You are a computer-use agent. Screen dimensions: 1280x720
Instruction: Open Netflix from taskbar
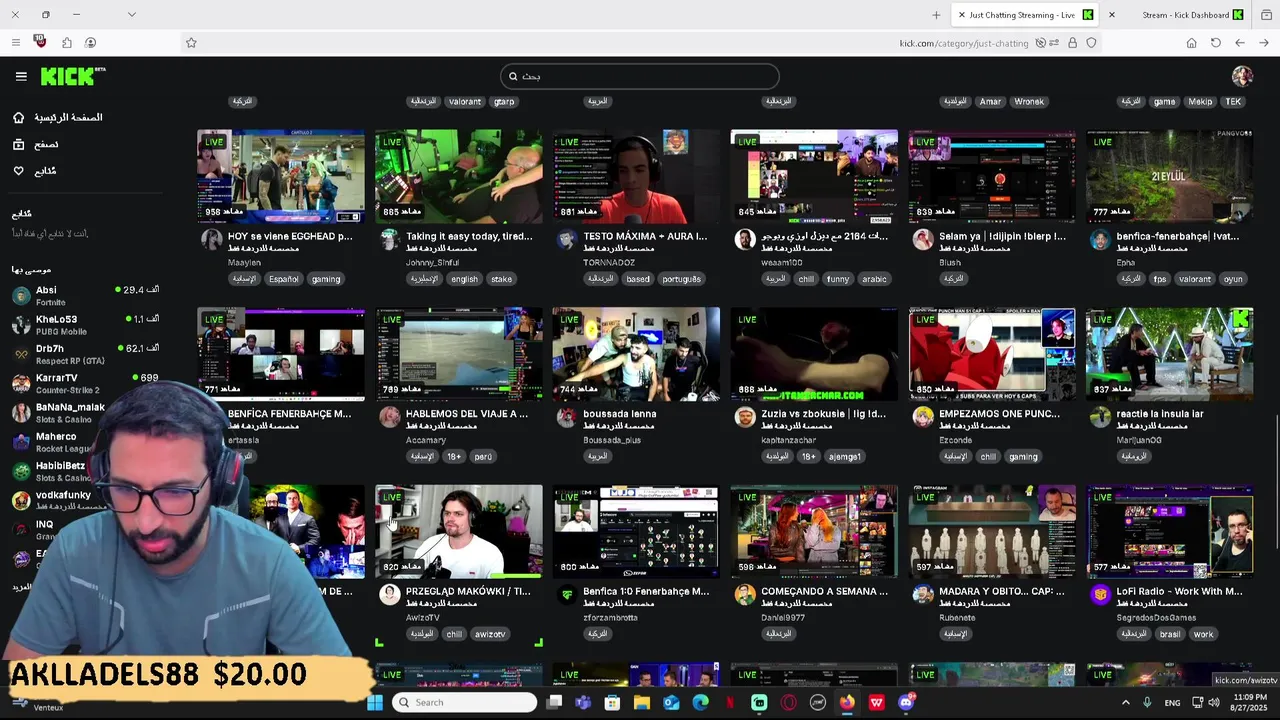pos(730,702)
